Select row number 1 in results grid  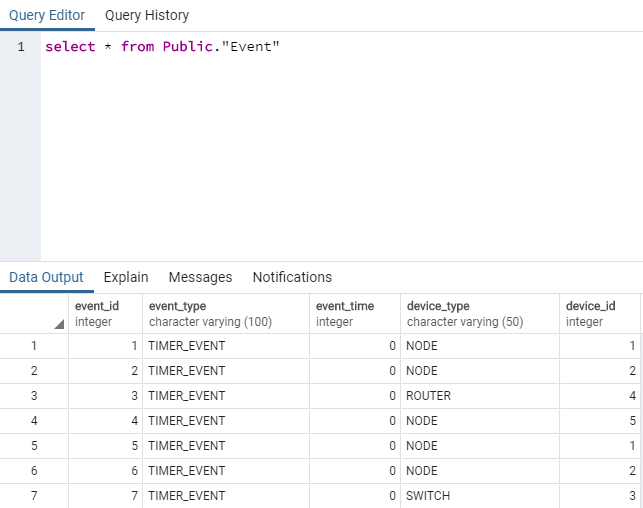34,346
